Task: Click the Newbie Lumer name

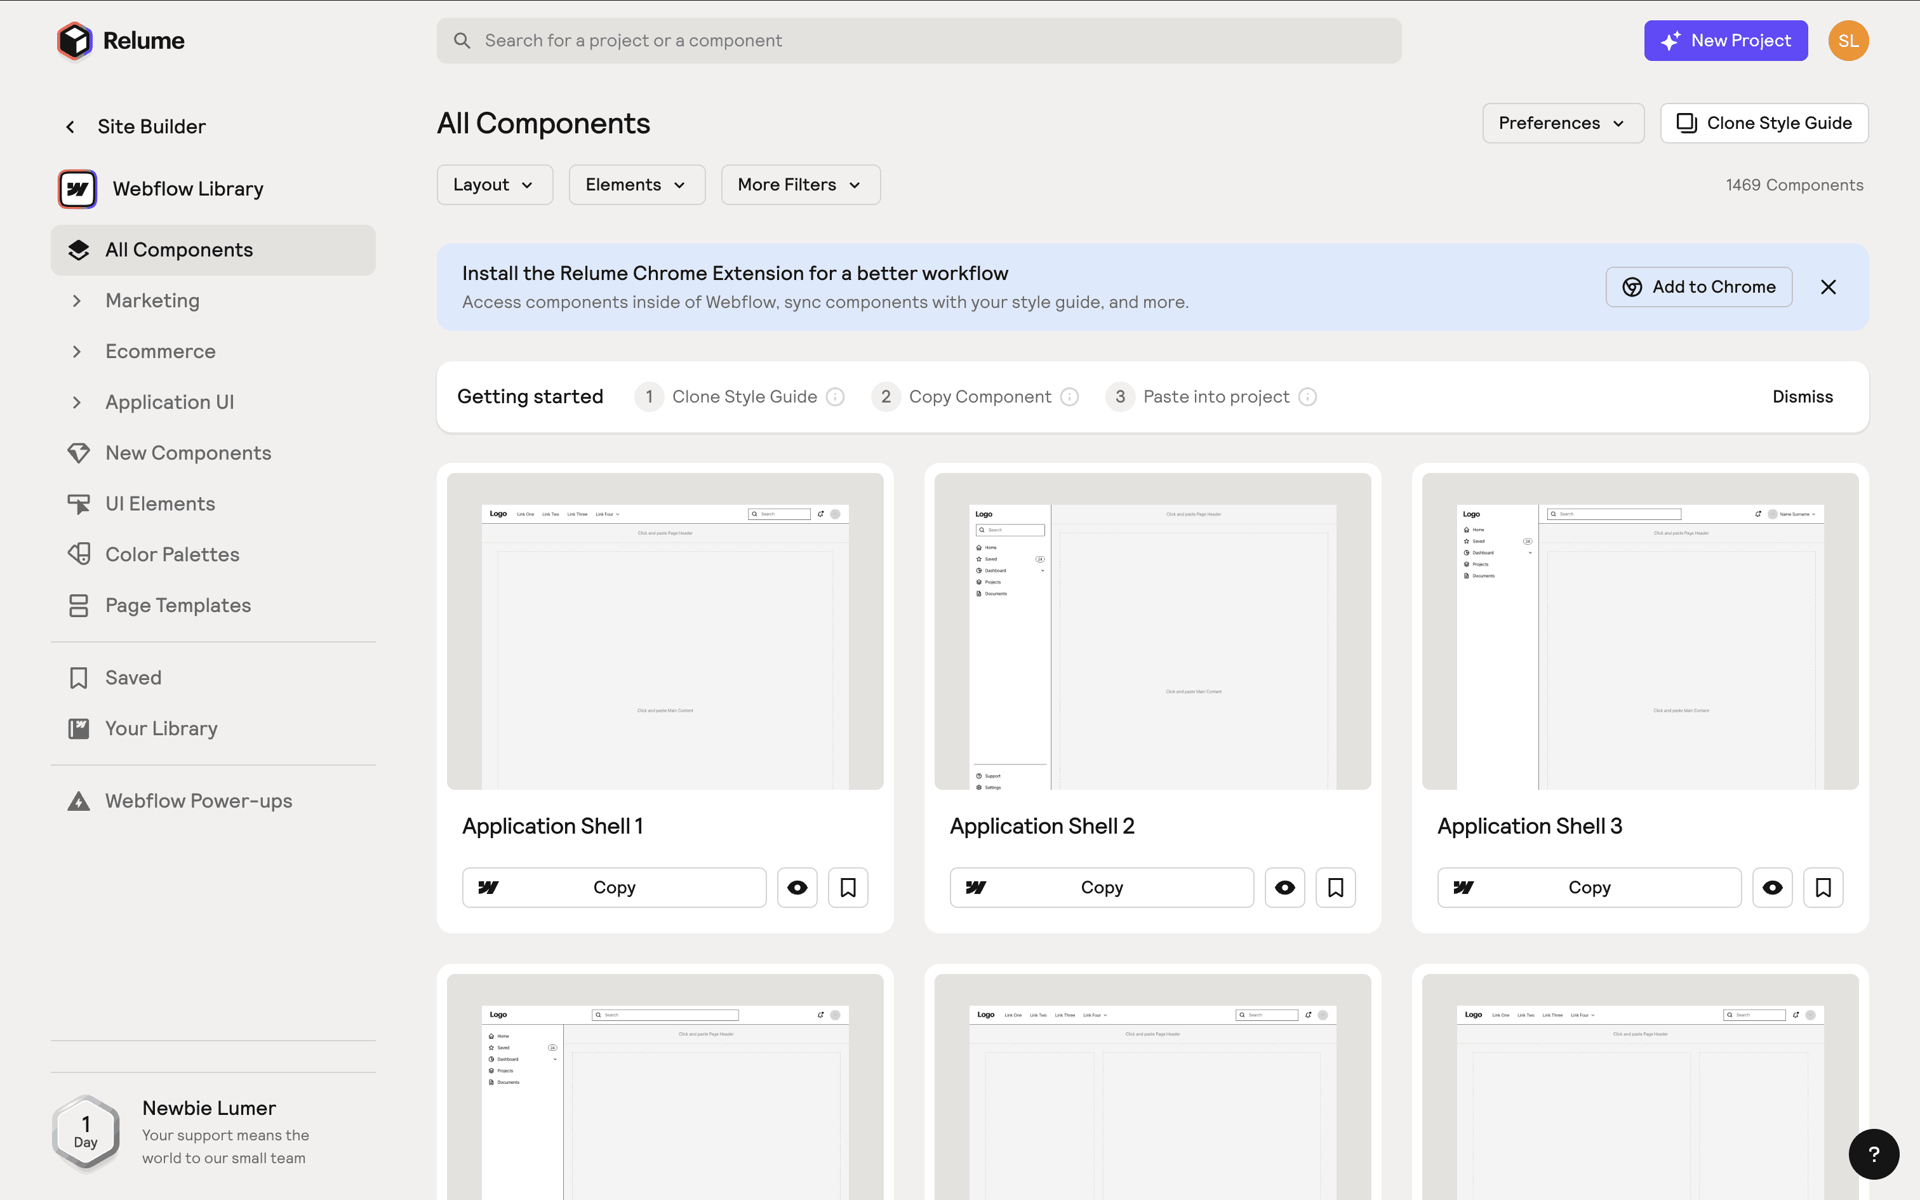Action: [209, 1108]
